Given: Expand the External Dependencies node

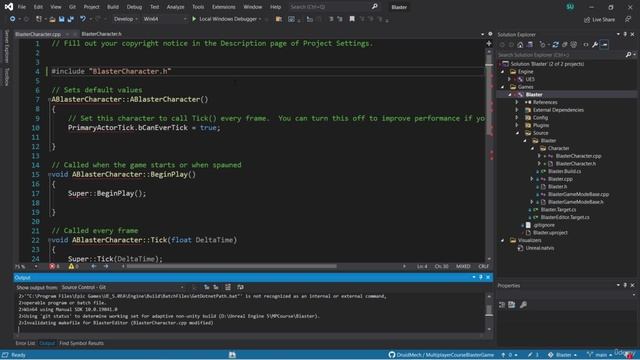Looking at the screenshot, I should point(517,110).
